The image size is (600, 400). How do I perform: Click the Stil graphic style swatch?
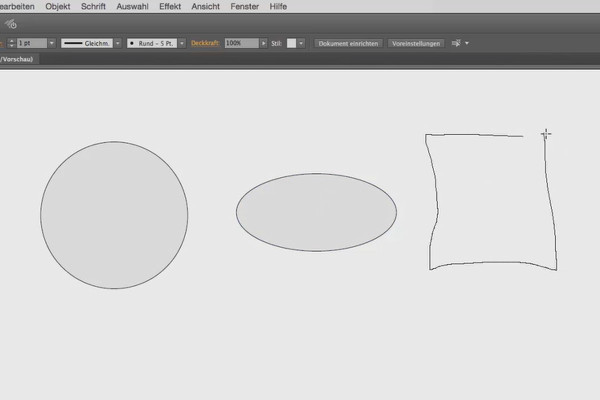pyautogui.click(x=292, y=43)
